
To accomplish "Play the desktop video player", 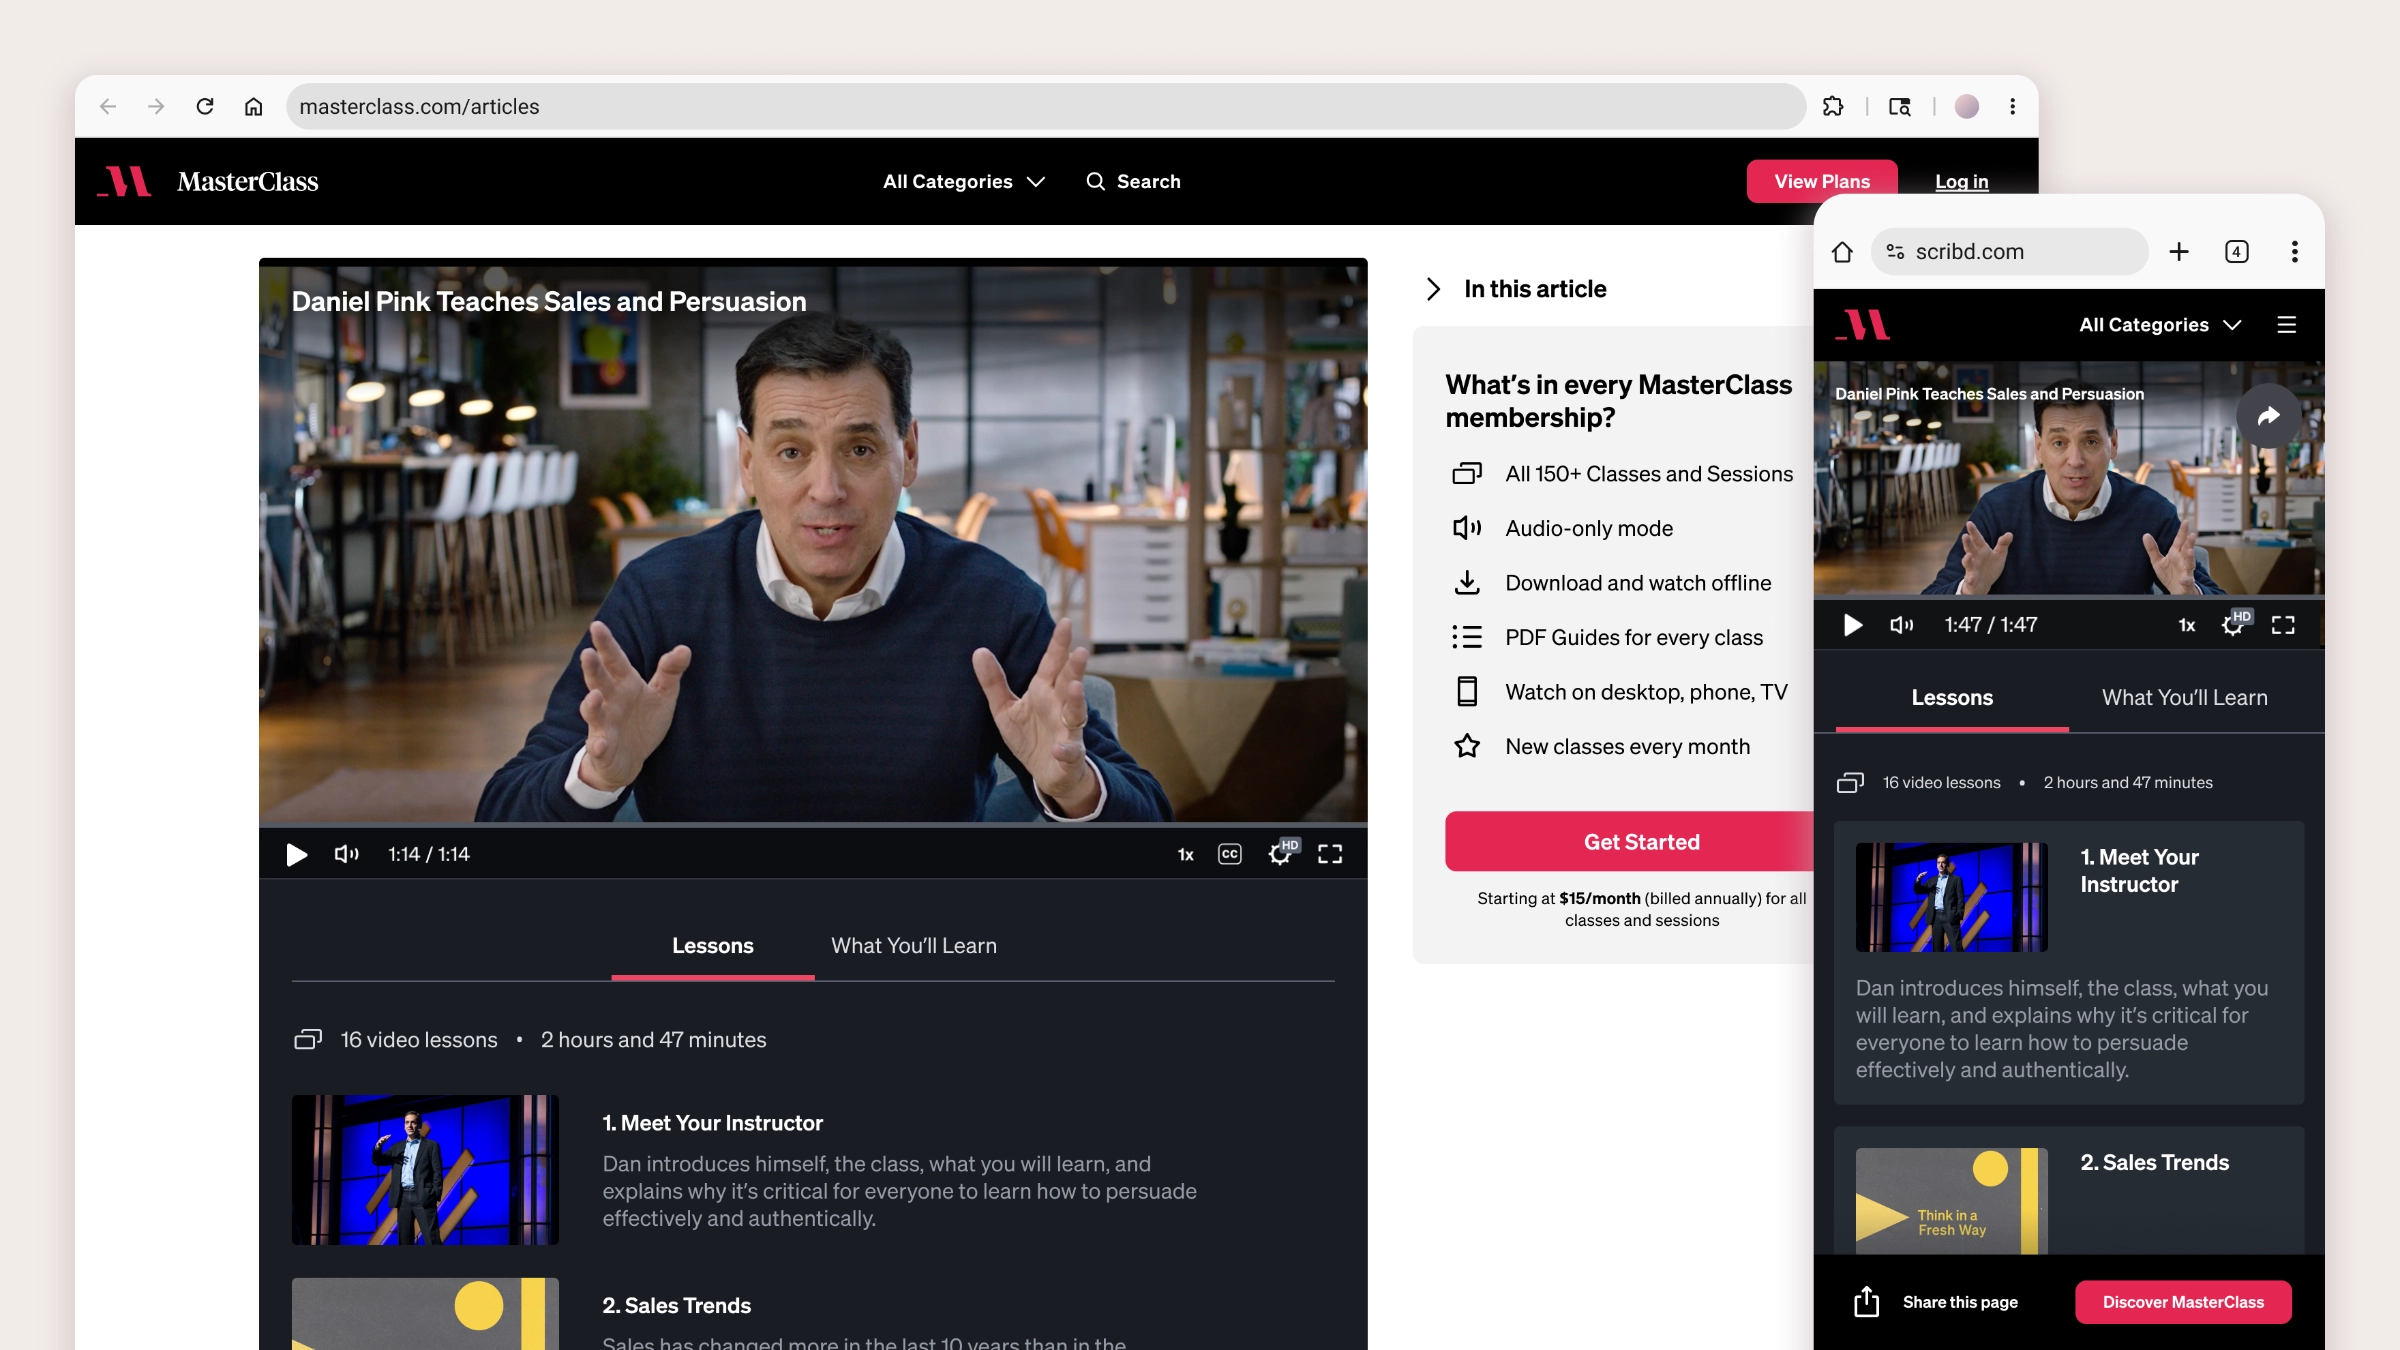I will [296, 854].
